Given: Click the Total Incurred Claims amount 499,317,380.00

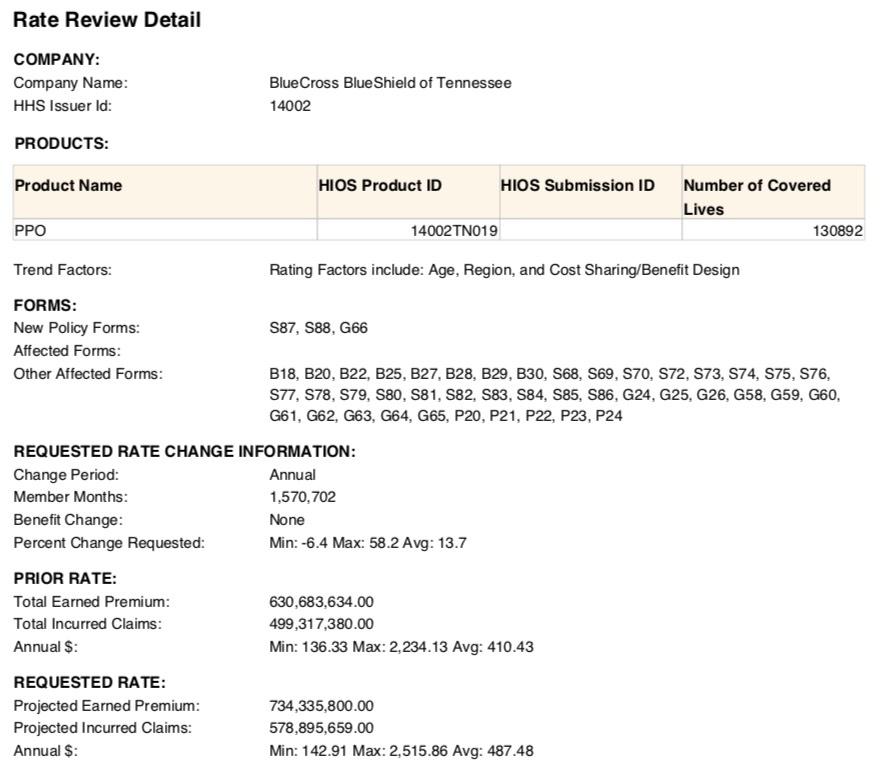Looking at the screenshot, I should tap(321, 624).
